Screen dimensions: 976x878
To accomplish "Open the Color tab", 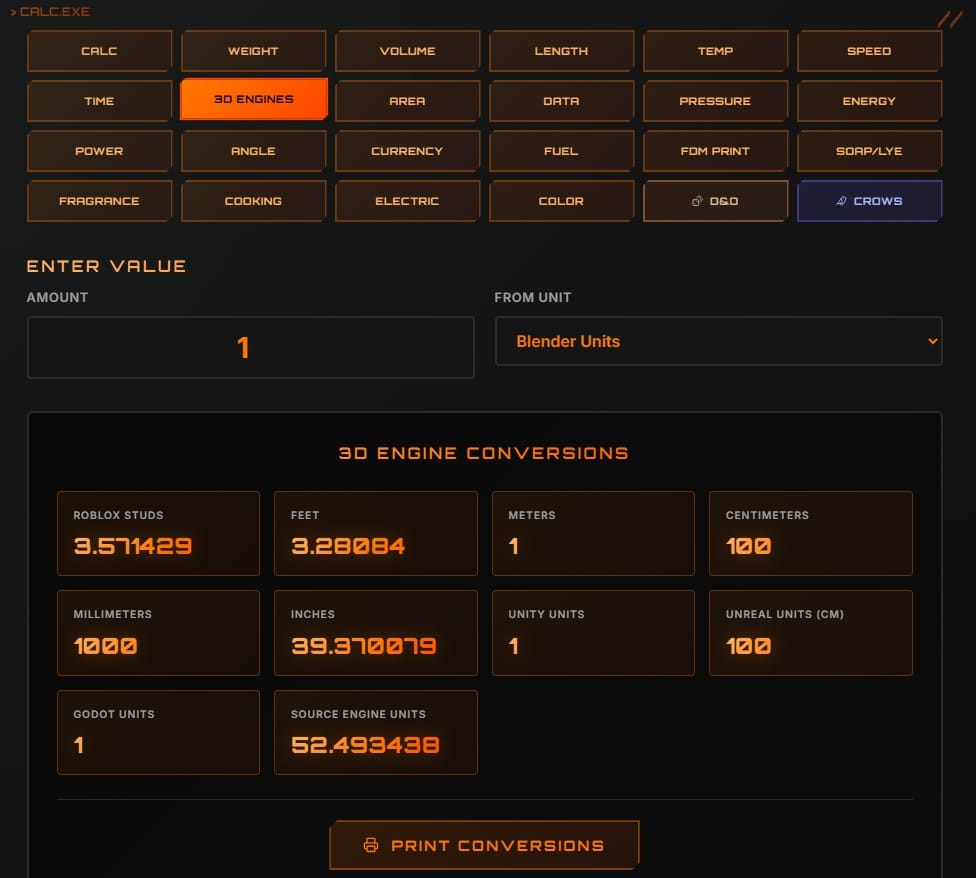I will click(x=561, y=201).
